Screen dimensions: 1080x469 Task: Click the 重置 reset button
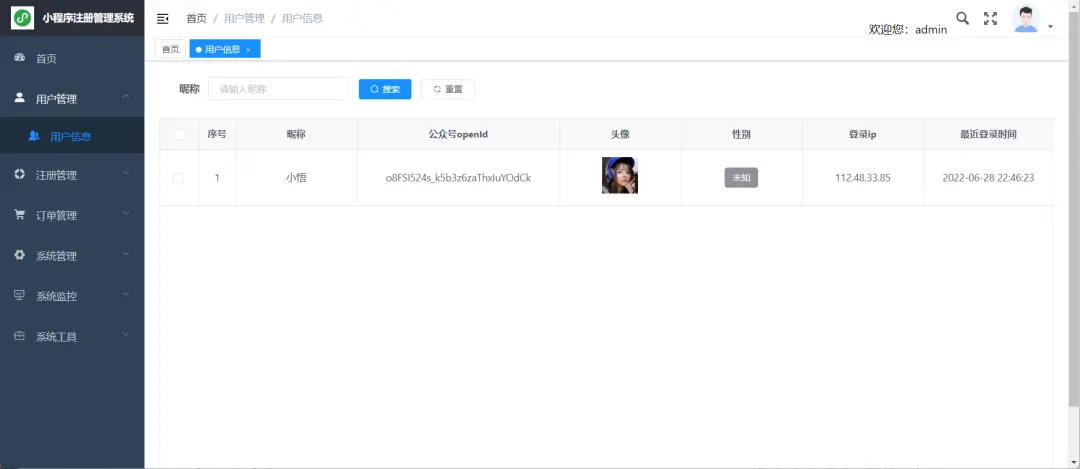click(x=448, y=90)
